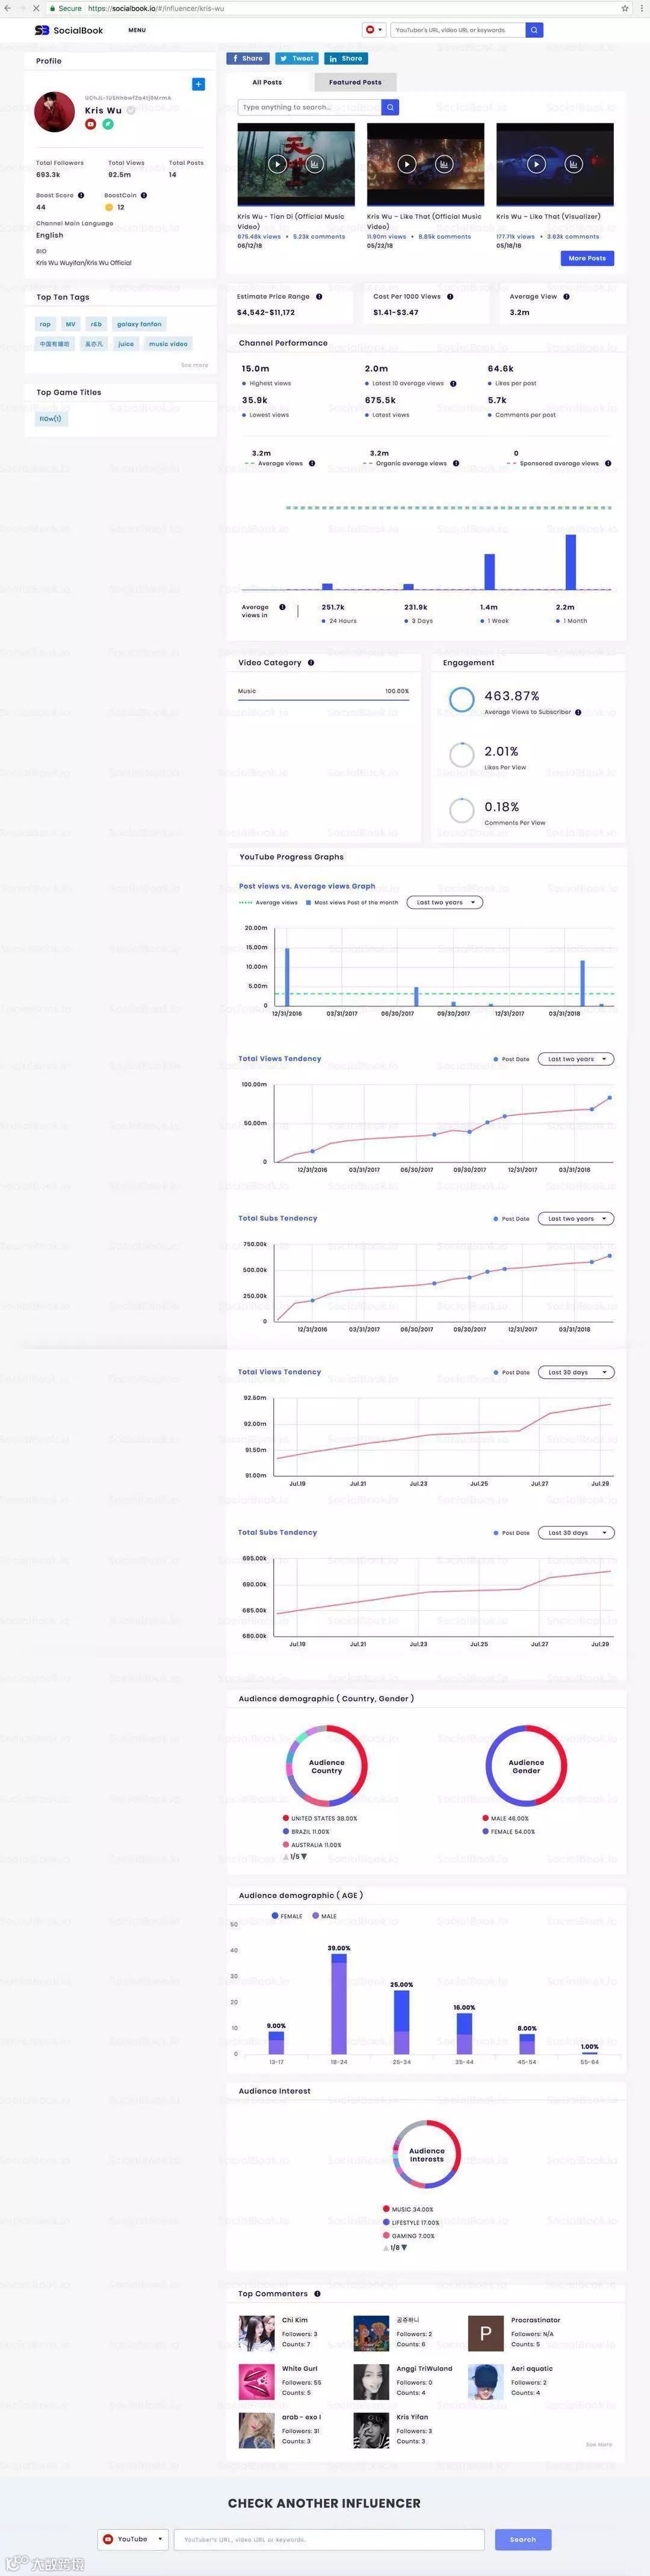Click info icon next to Latest 10 average views
This screenshot has height=2576, width=650.
(x=453, y=383)
